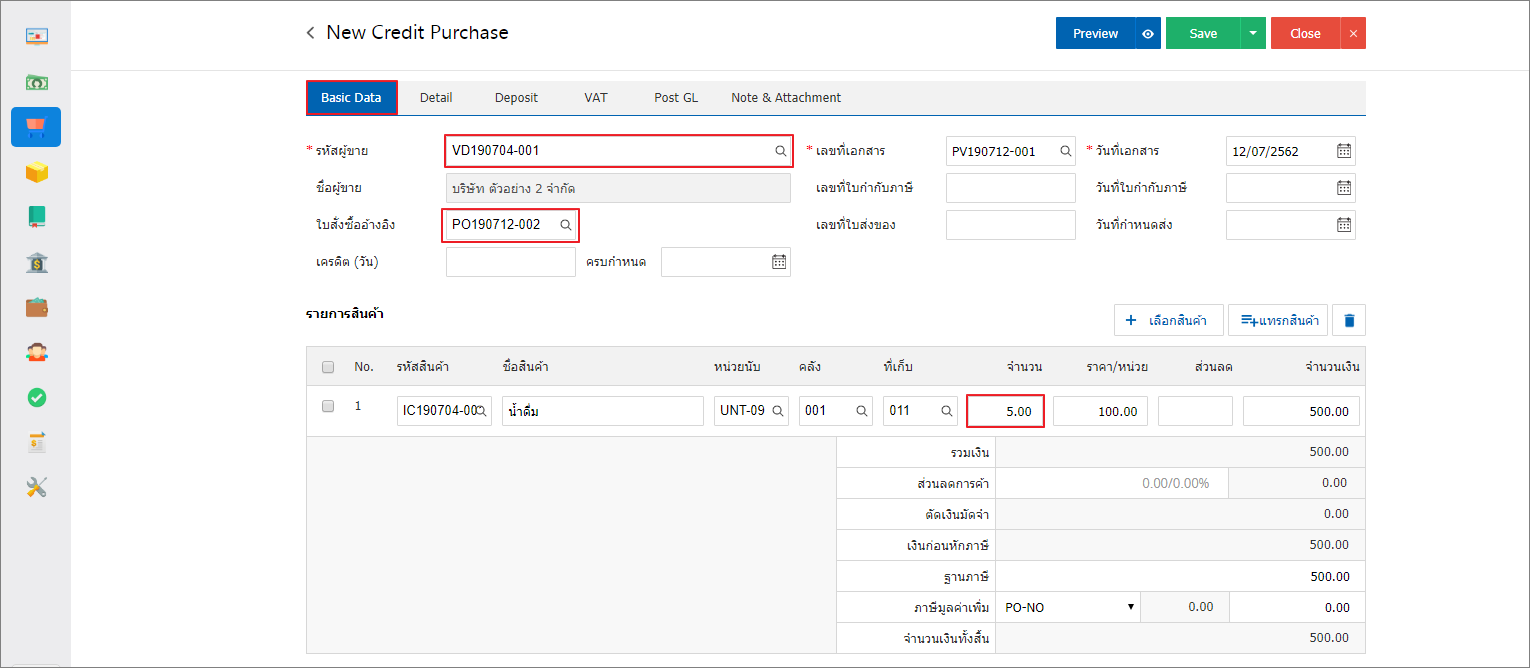
Task: Click the eye icon beside Preview
Action: tap(1148, 33)
